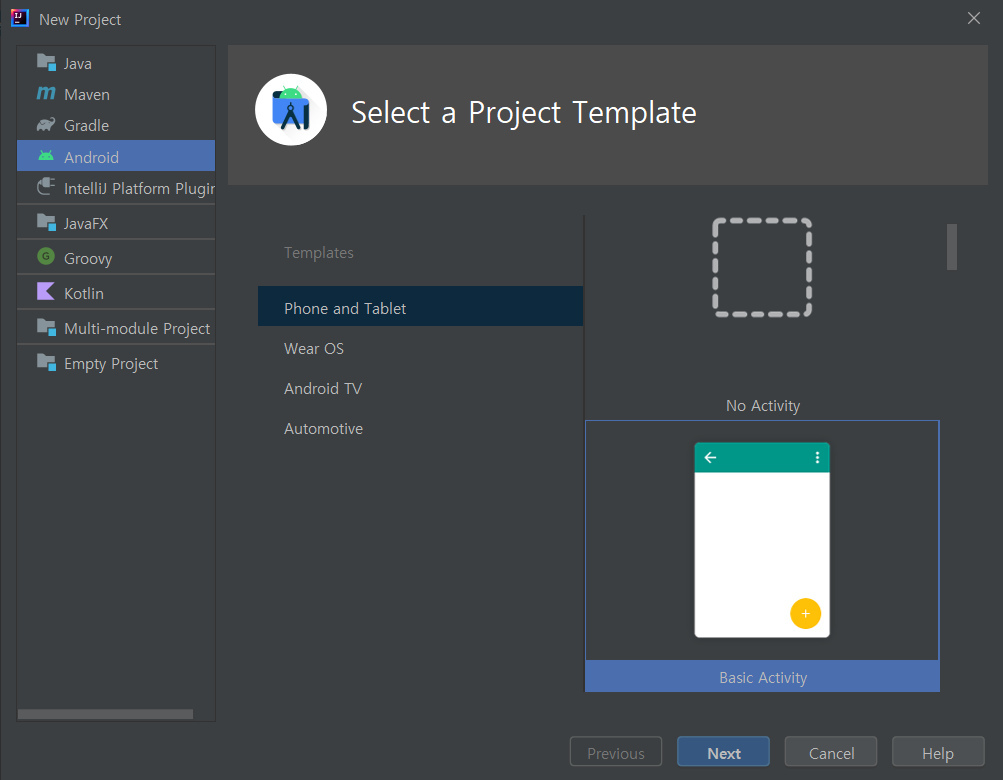This screenshot has width=1003, height=780.
Task: Click the Java folder icon
Action: tap(46, 63)
